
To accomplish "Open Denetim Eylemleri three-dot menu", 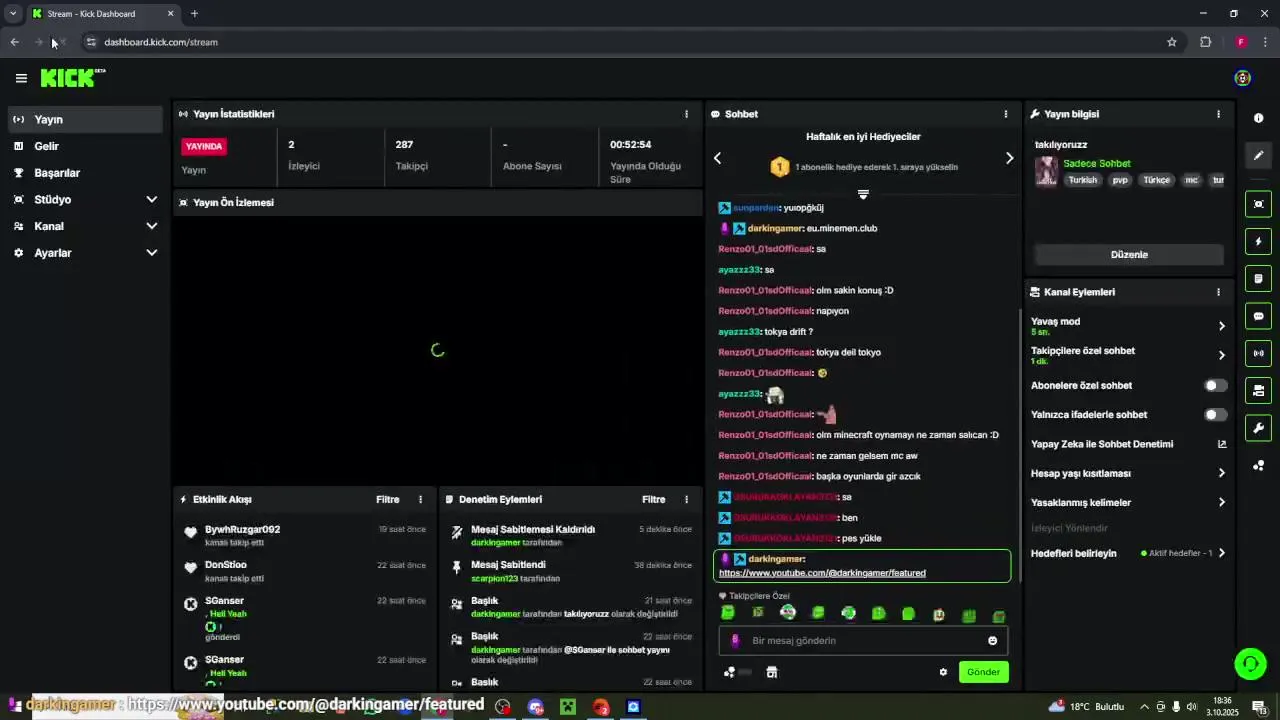I will click(x=686, y=499).
